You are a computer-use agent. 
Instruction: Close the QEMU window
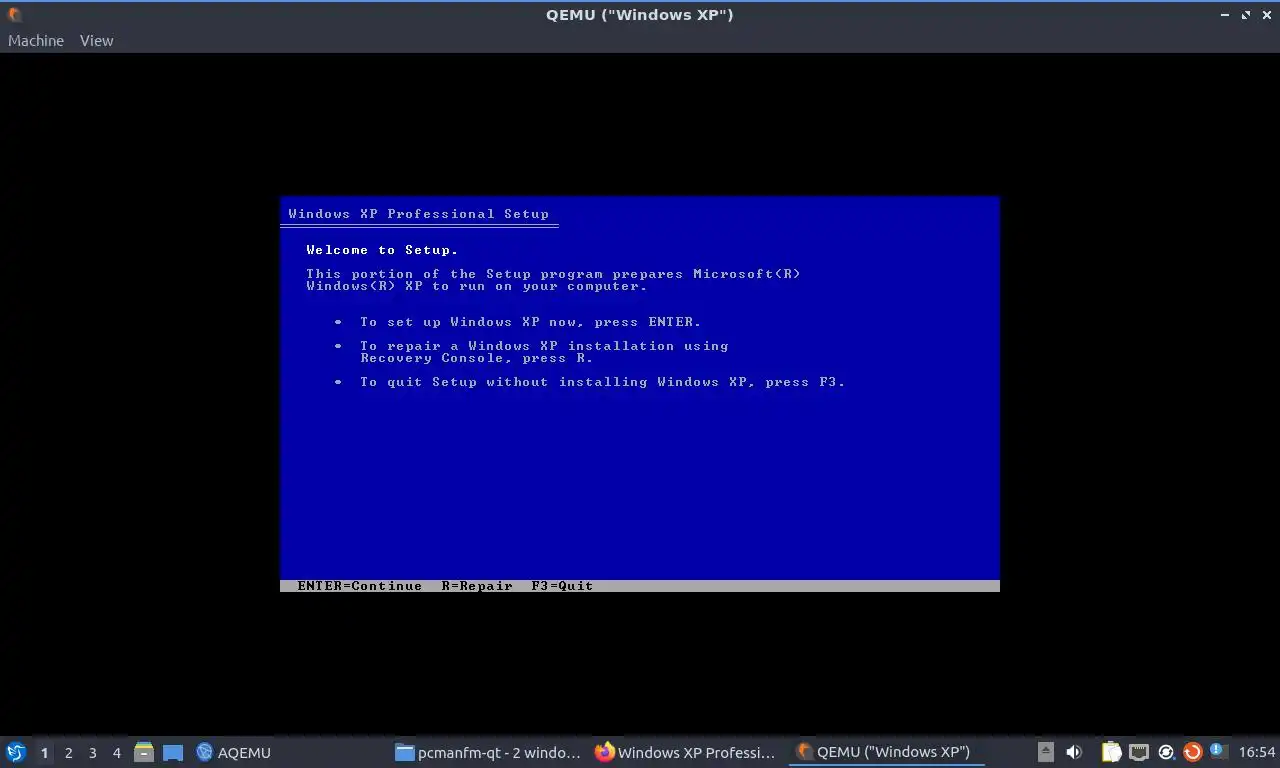(x=1266, y=15)
